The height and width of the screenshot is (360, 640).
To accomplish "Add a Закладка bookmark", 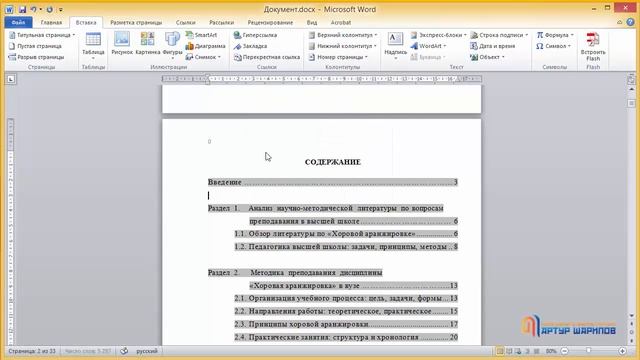I will tap(250, 46).
